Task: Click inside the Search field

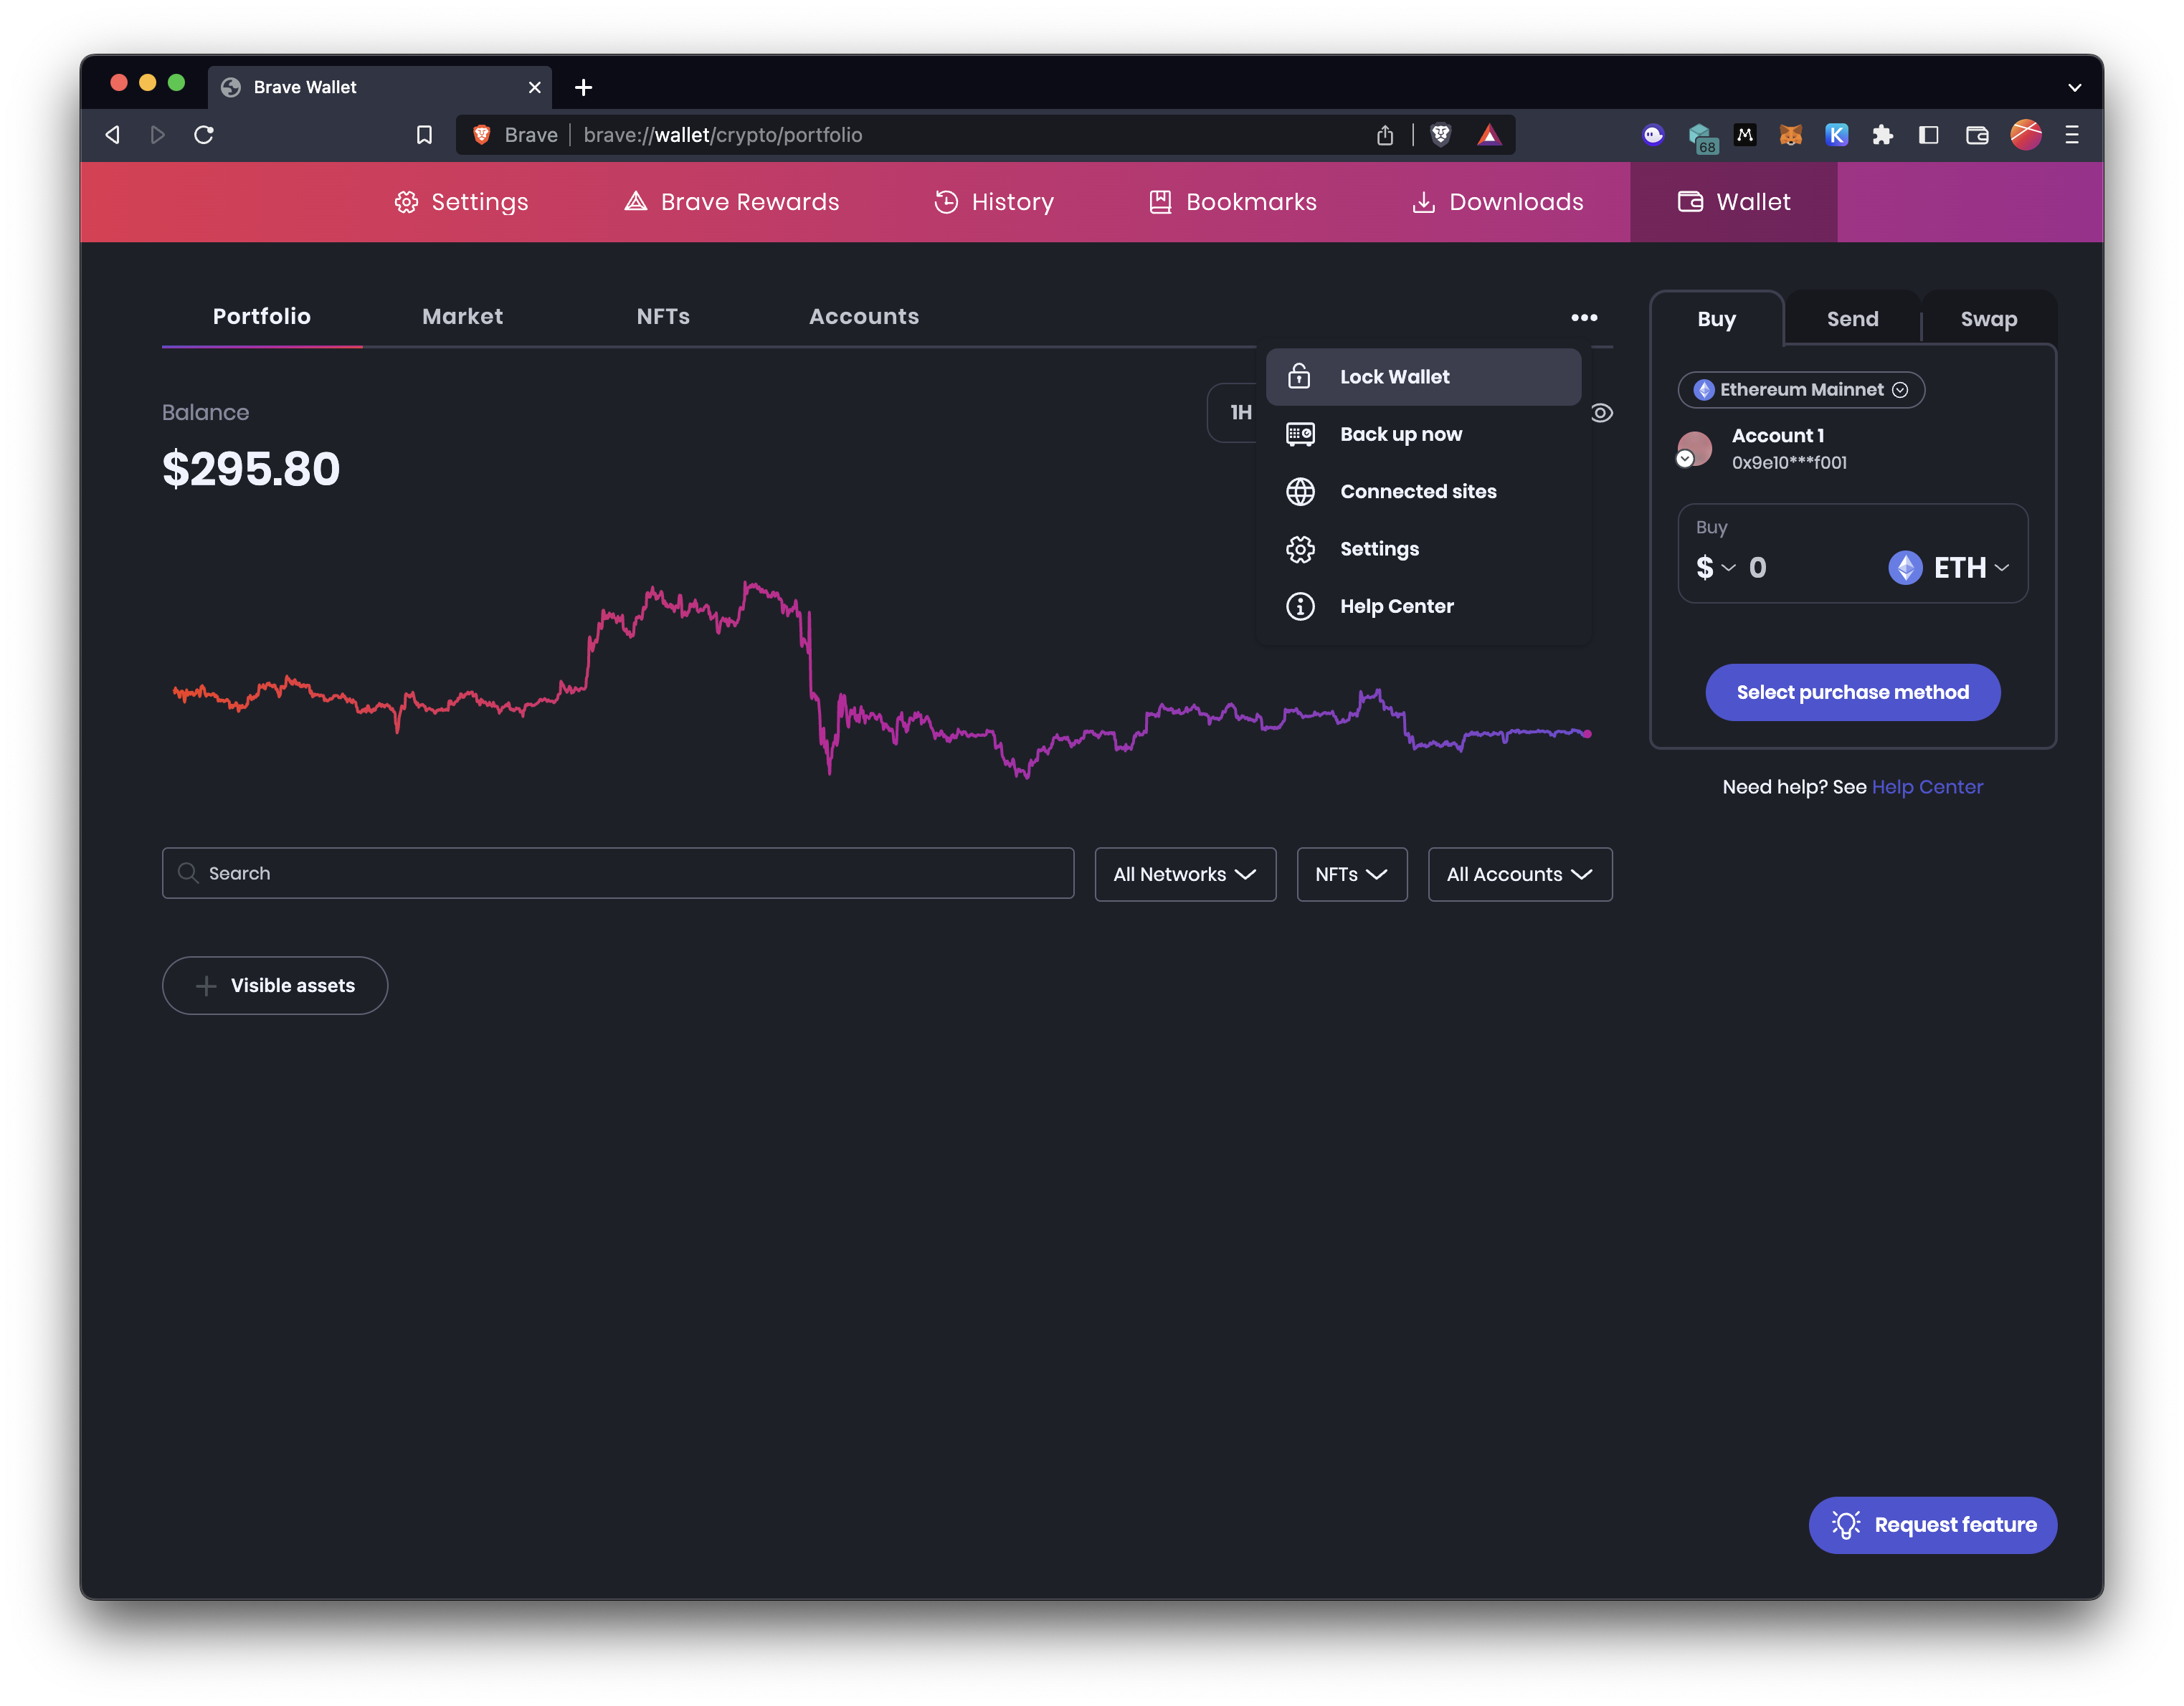Action: click(618, 873)
